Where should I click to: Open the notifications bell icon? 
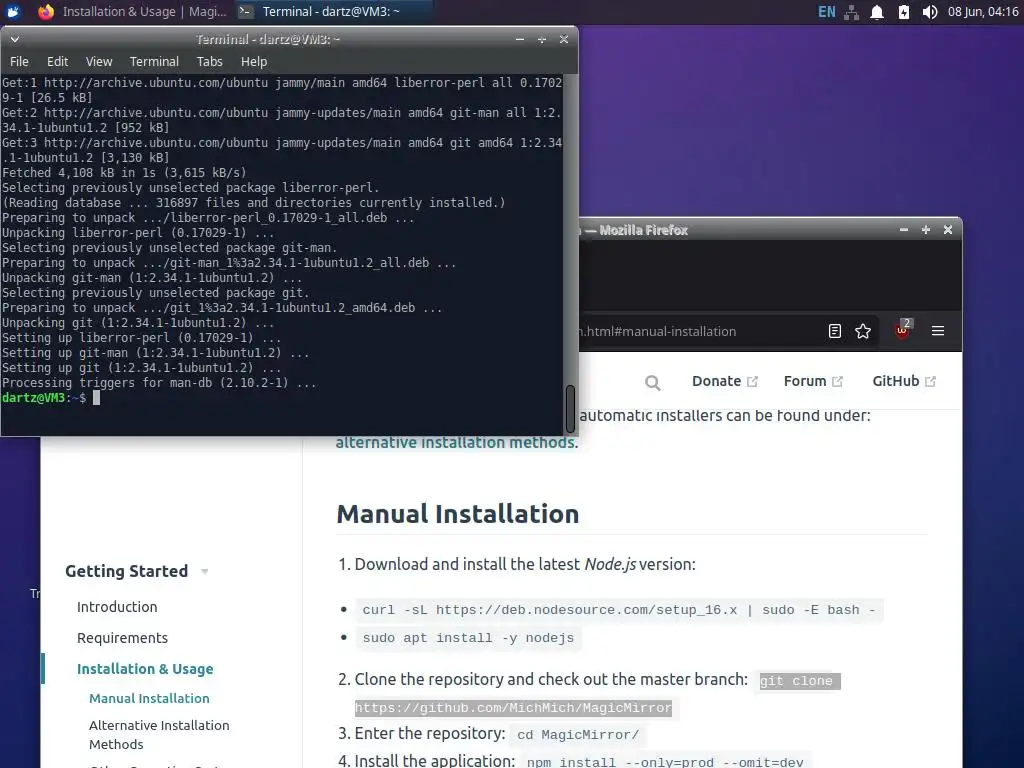(877, 12)
